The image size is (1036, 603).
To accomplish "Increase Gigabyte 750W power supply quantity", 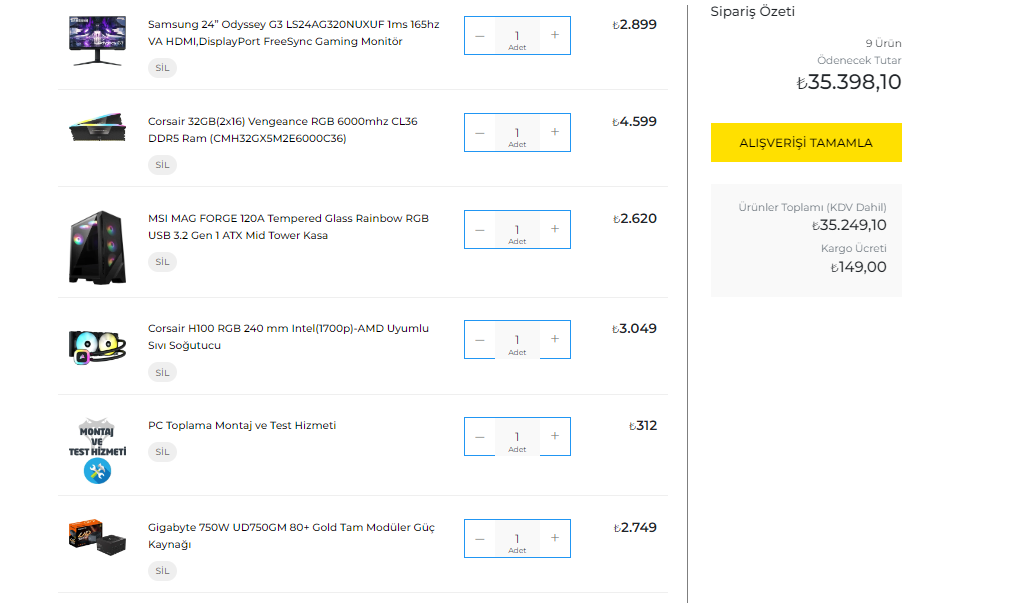I will tap(555, 538).
